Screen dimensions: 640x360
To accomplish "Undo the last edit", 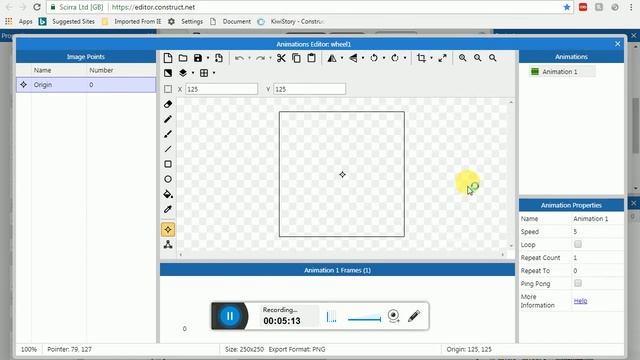I will pyautogui.click(x=239, y=58).
